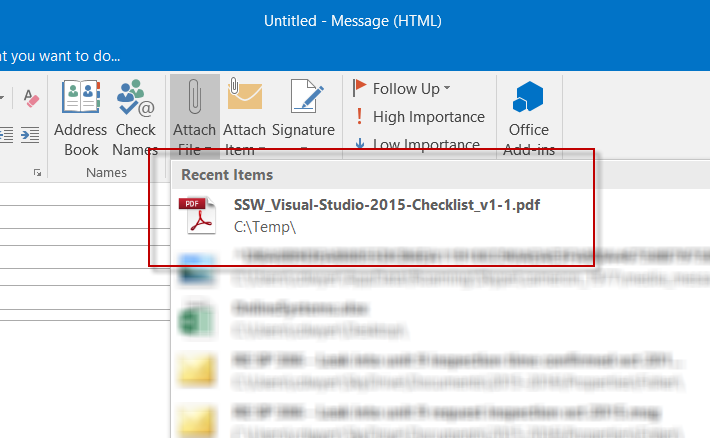Image resolution: width=710 pixels, height=438 pixels.
Task: Click the Attach Item envelope icon
Action: coord(244,98)
